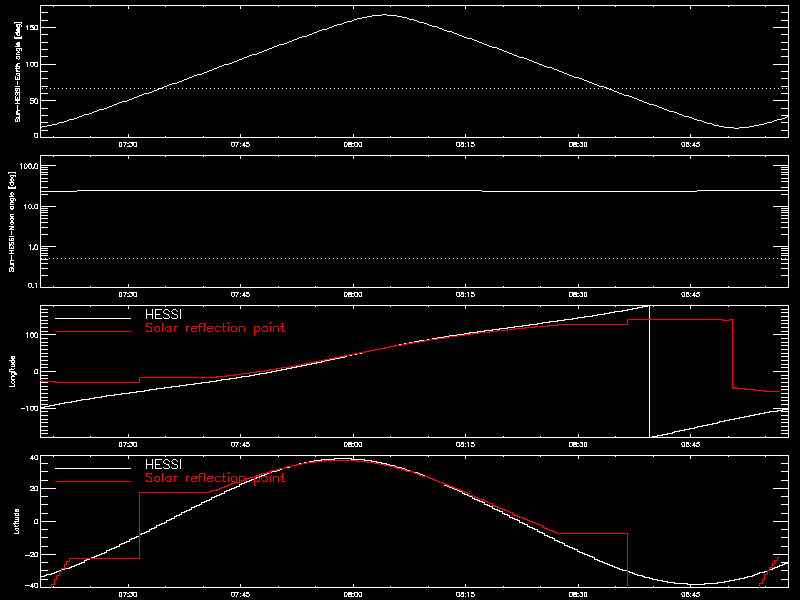Click the 10.0 tick of Noon angle plot
This screenshot has width=800, height=600.
[31, 207]
